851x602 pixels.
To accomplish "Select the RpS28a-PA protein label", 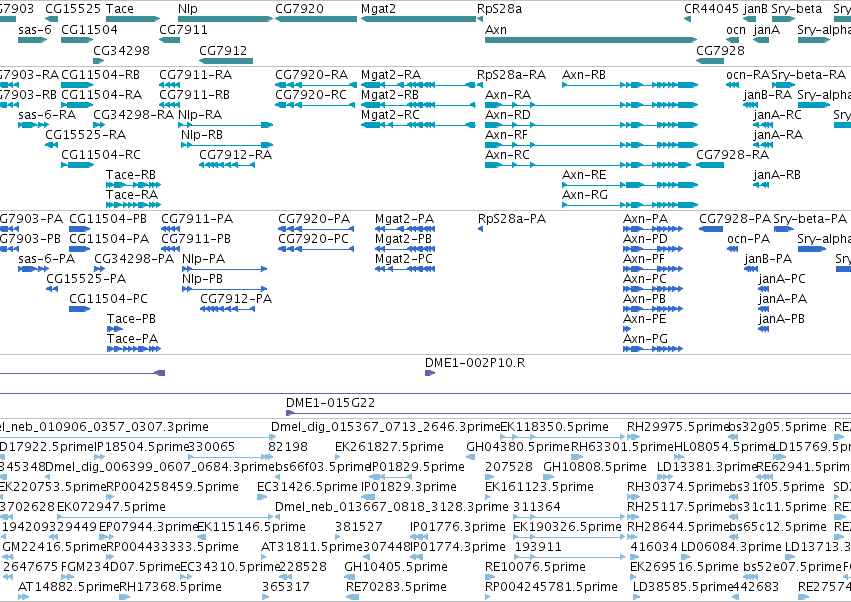I will [512, 219].
